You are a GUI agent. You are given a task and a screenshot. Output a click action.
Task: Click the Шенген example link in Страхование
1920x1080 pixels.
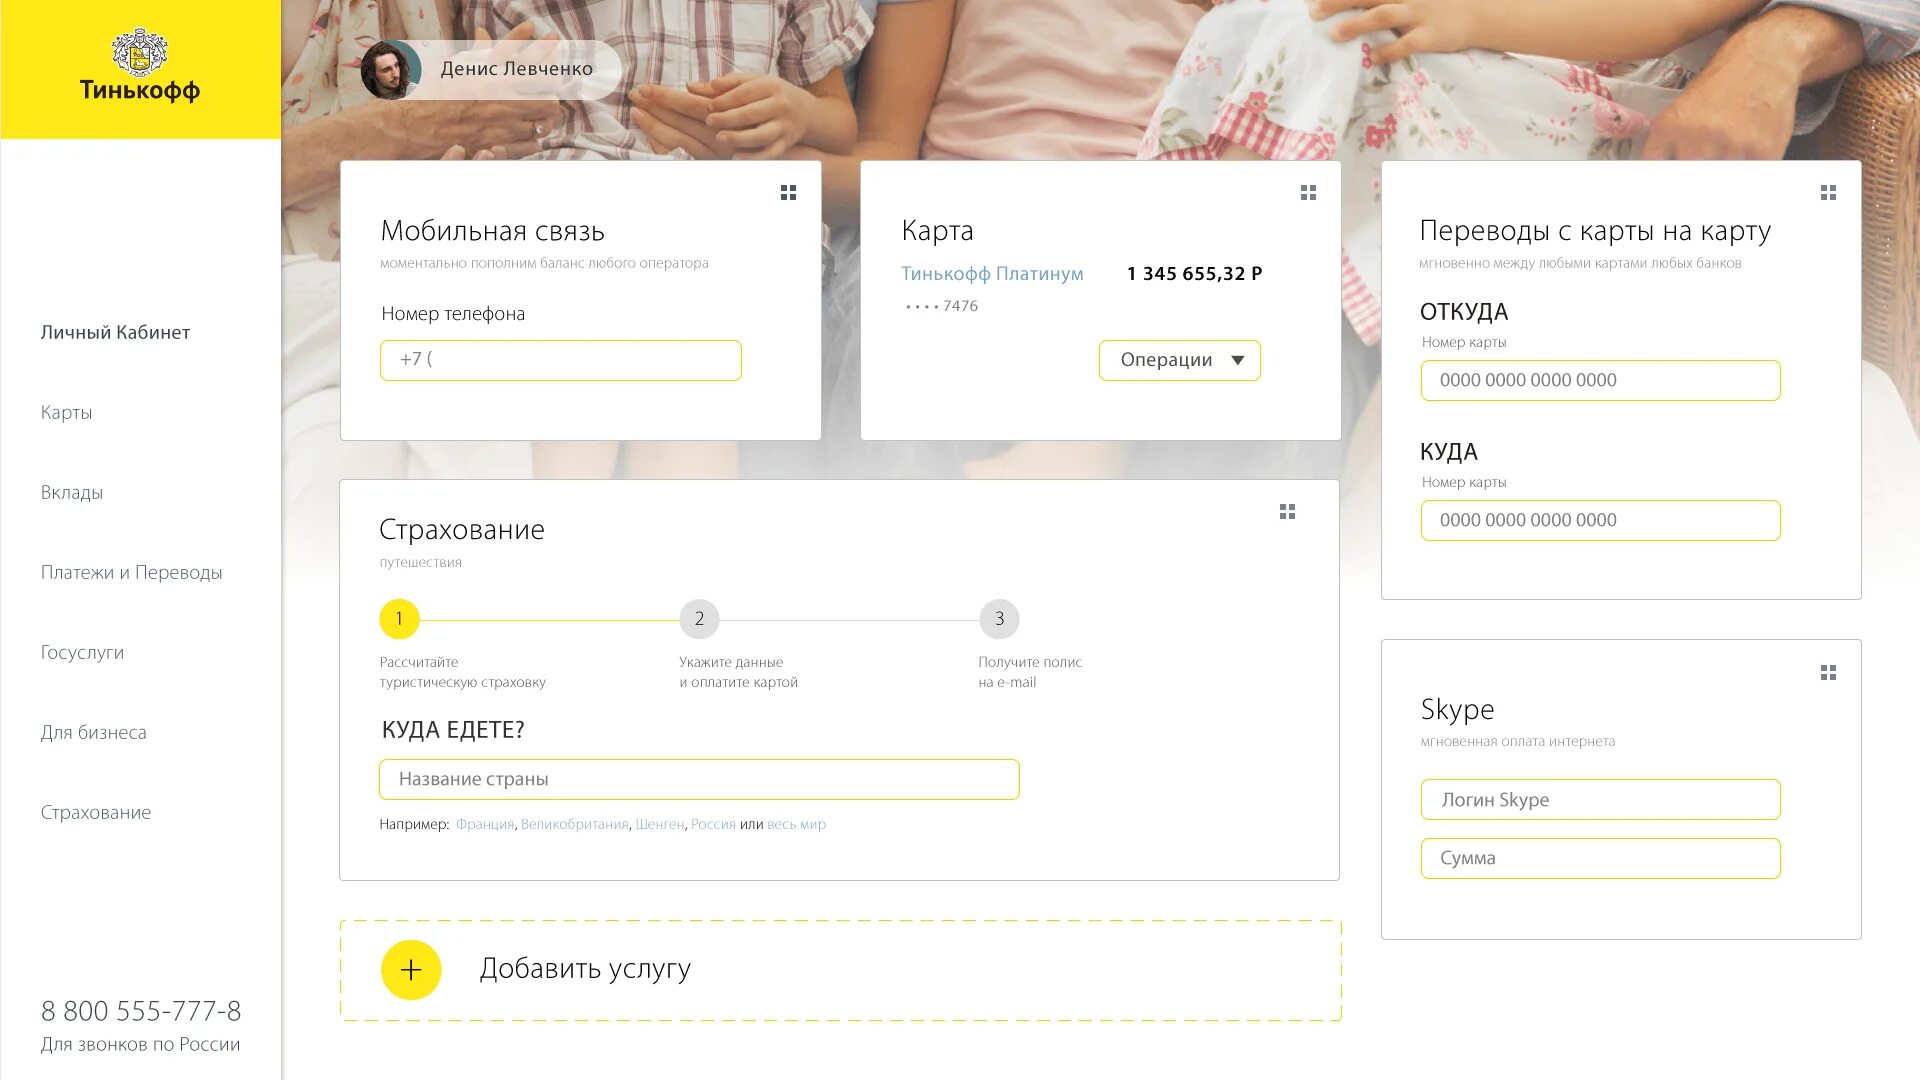coord(658,824)
